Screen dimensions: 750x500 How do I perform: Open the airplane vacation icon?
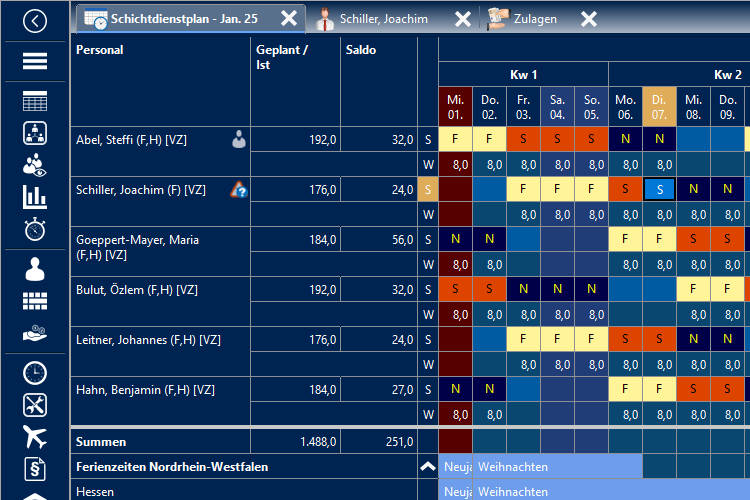[x=35, y=437]
